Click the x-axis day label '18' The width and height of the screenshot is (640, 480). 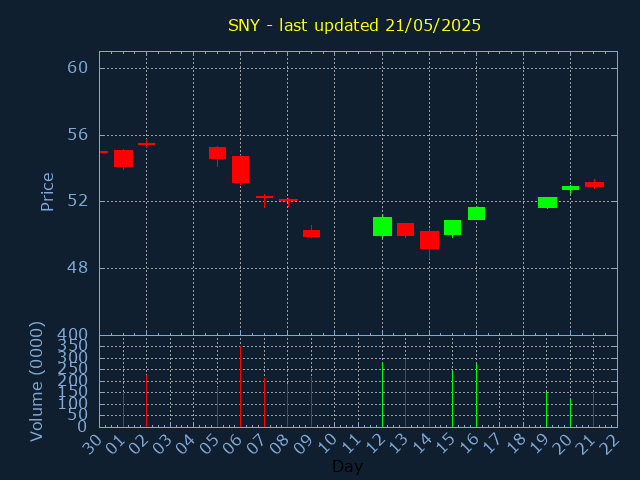point(516,444)
